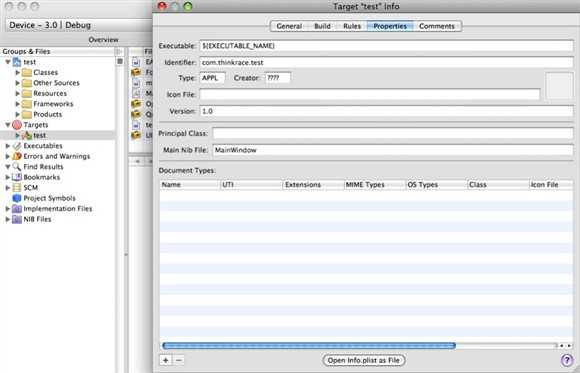
Task: Select Project Symbols in sidebar
Action: (x=50, y=198)
